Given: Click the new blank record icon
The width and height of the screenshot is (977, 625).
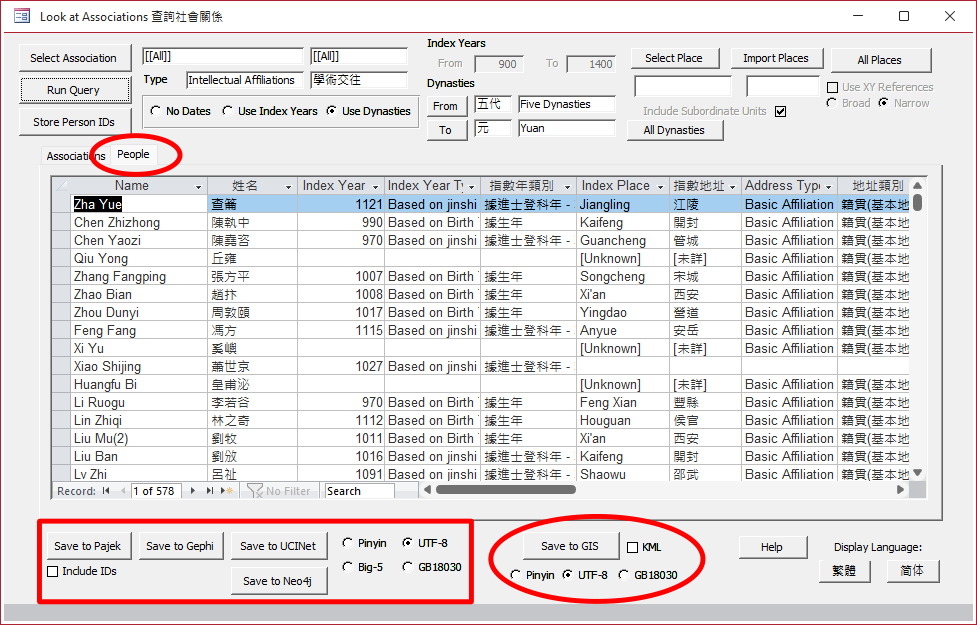Looking at the screenshot, I should (x=227, y=491).
